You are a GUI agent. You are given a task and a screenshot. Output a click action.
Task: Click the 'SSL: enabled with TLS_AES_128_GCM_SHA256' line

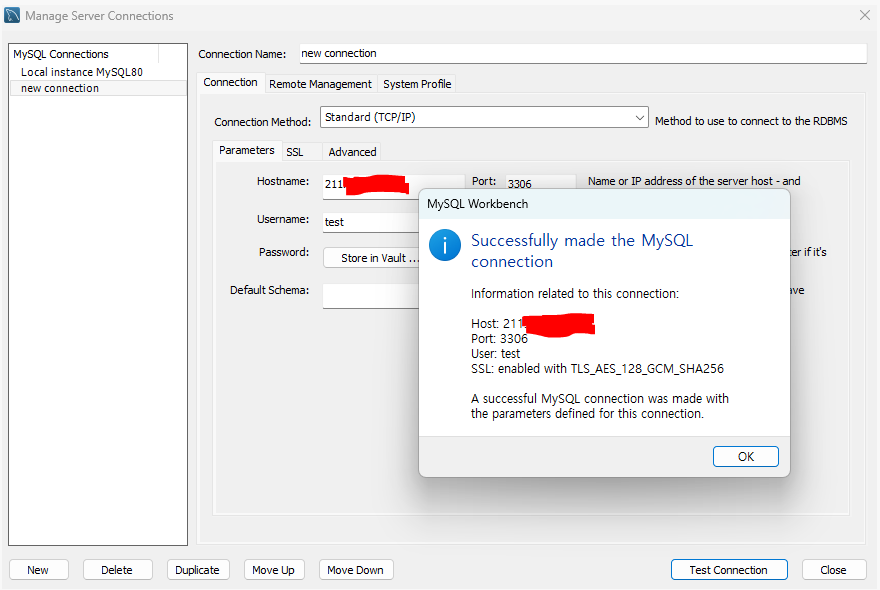[597, 369]
